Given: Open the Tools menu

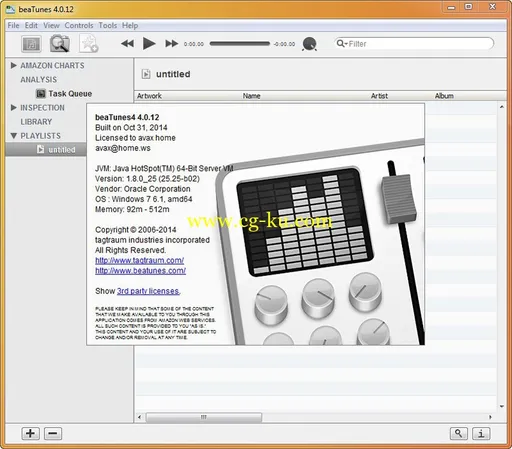Looking at the screenshot, I should point(108,26).
